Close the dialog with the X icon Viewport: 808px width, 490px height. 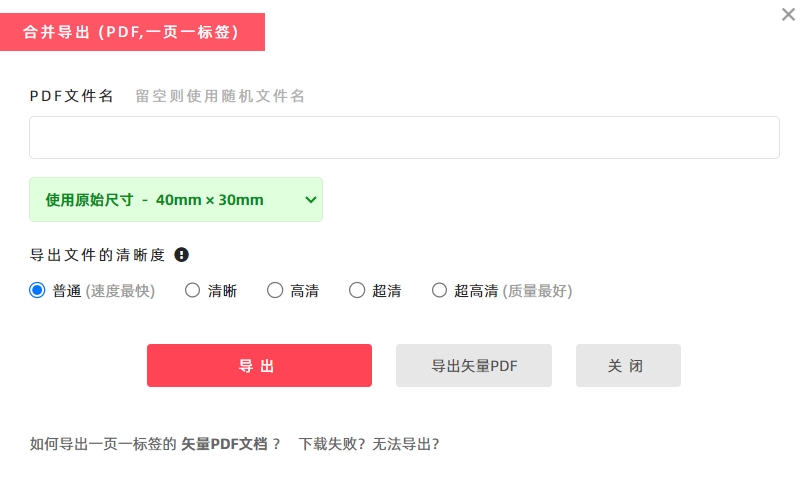788,14
